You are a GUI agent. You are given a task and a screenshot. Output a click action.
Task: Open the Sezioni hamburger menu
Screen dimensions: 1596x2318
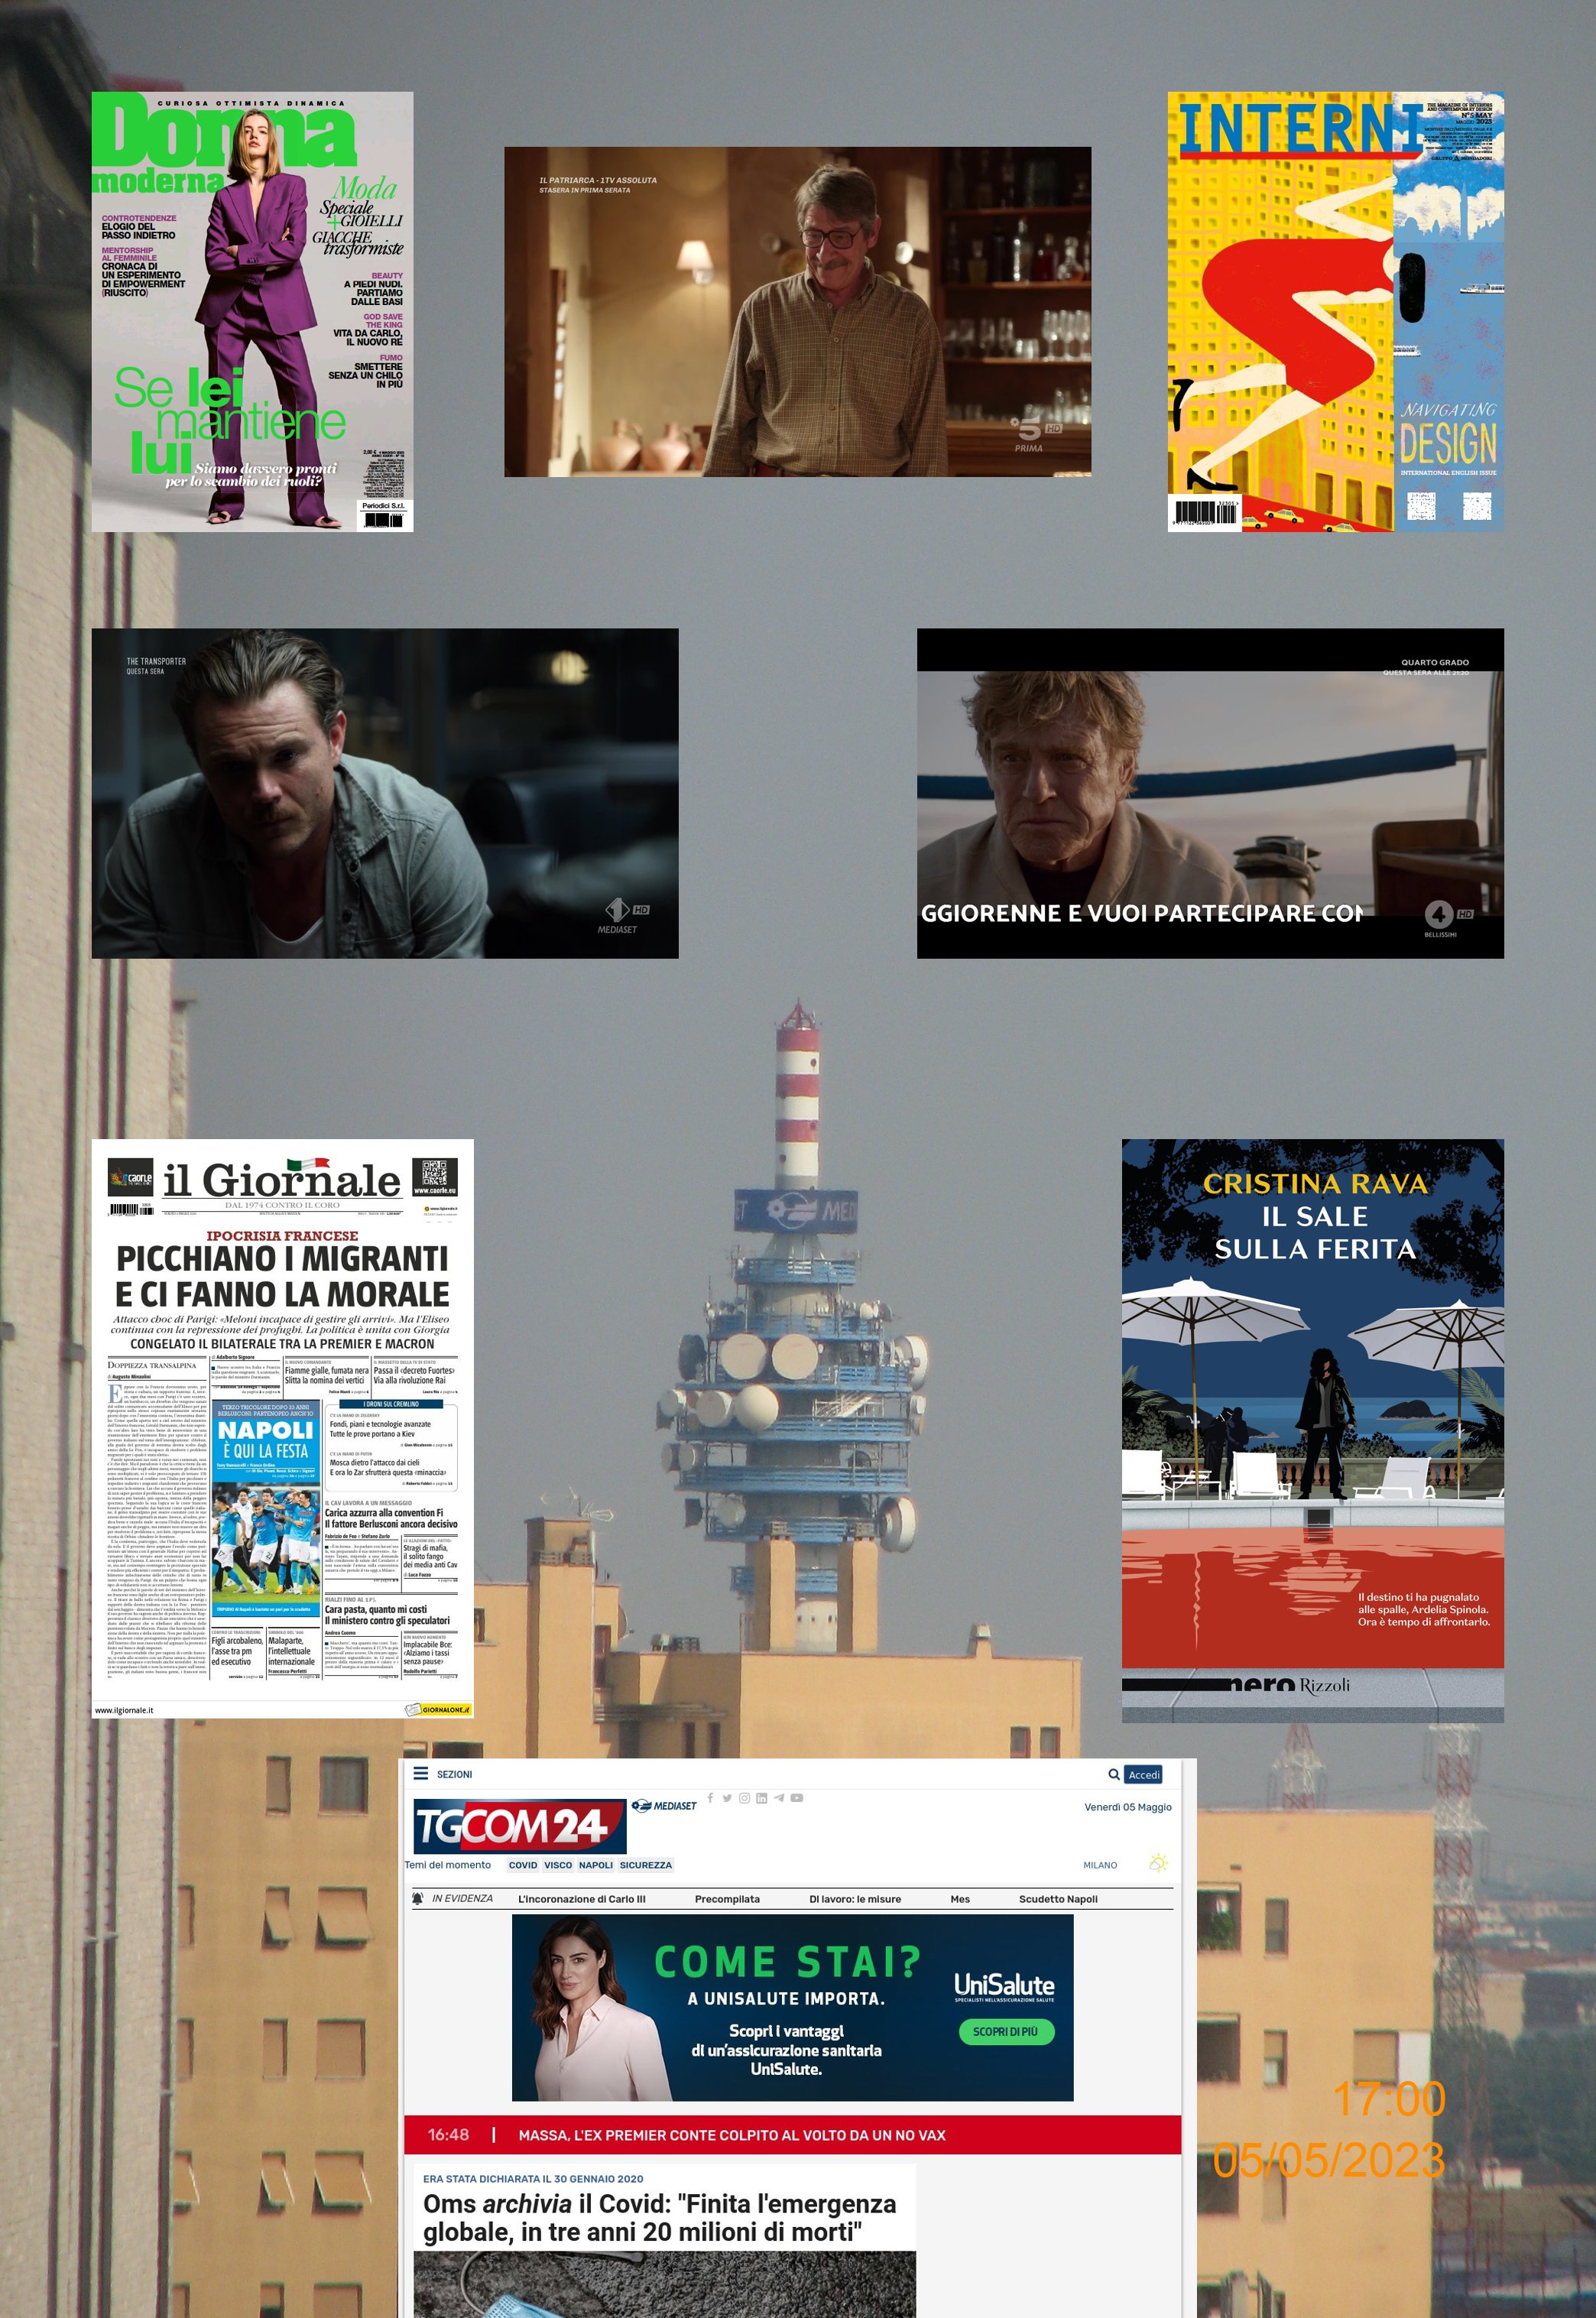click(421, 1774)
